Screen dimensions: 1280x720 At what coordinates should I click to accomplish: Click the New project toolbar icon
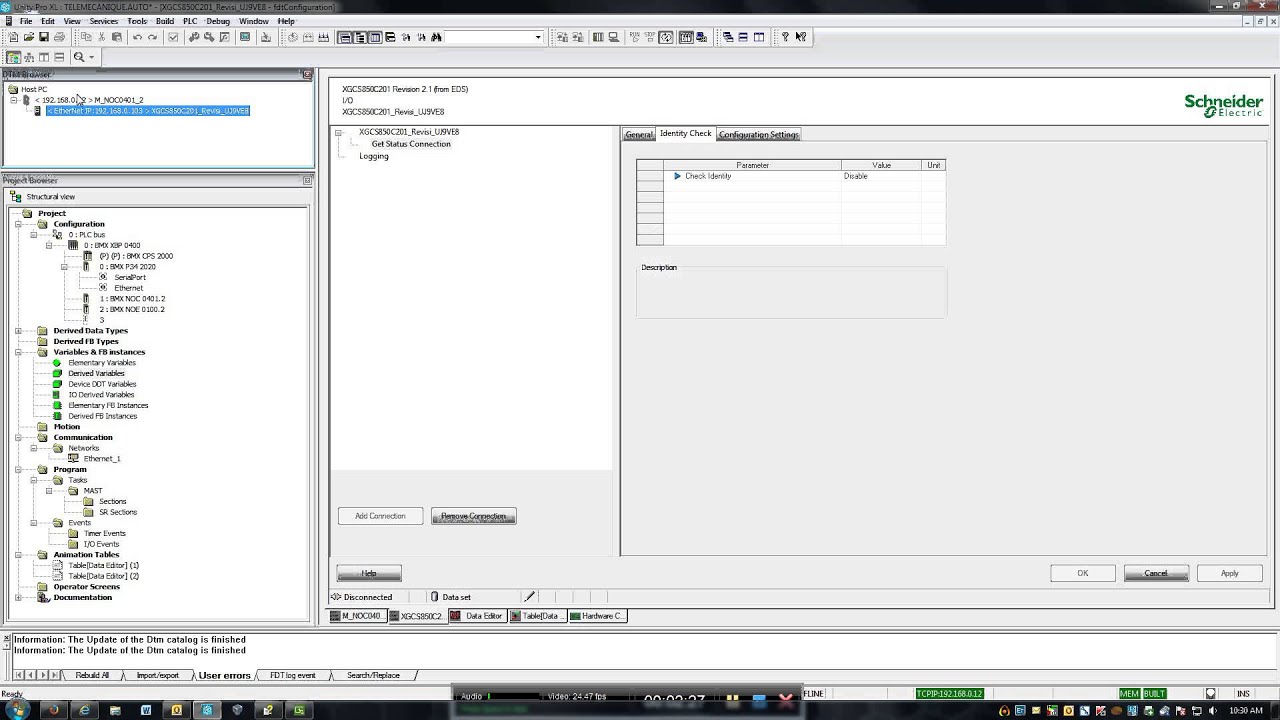[x=14, y=37]
